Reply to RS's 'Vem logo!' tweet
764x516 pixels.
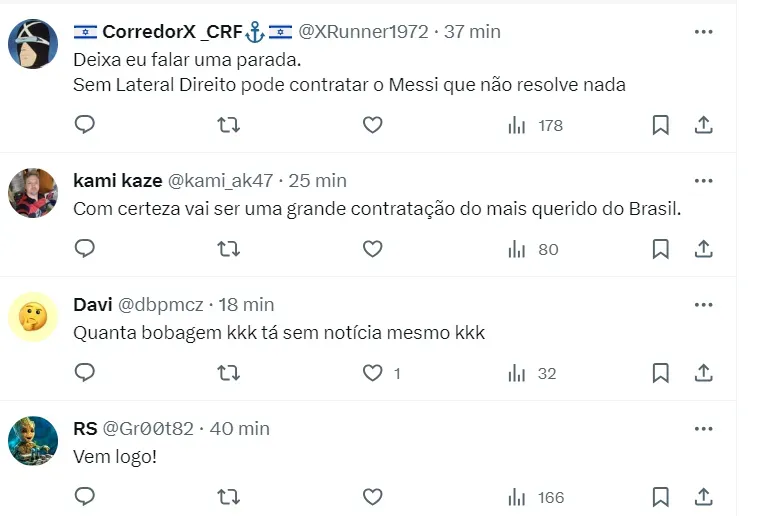86,497
